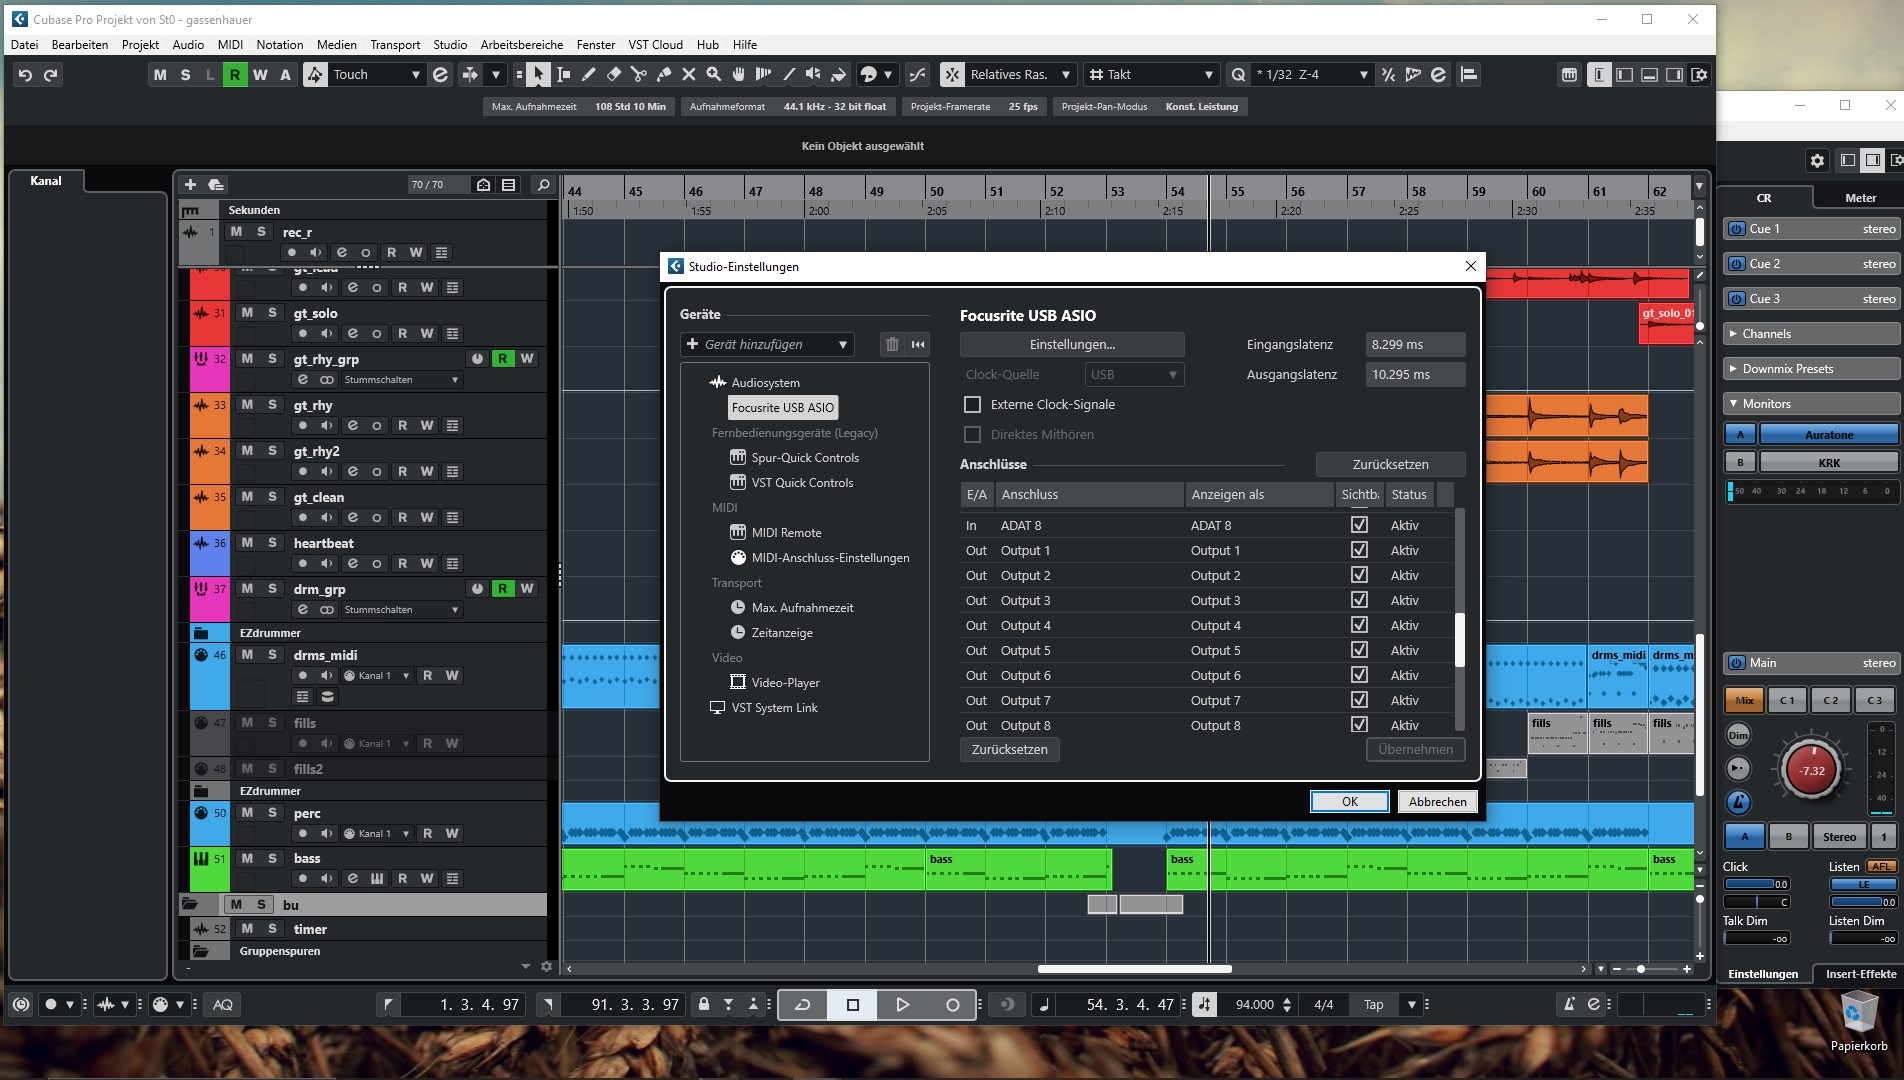
Task: Uncheck visibility checkbox for Output 1
Action: tap(1359, 550)
